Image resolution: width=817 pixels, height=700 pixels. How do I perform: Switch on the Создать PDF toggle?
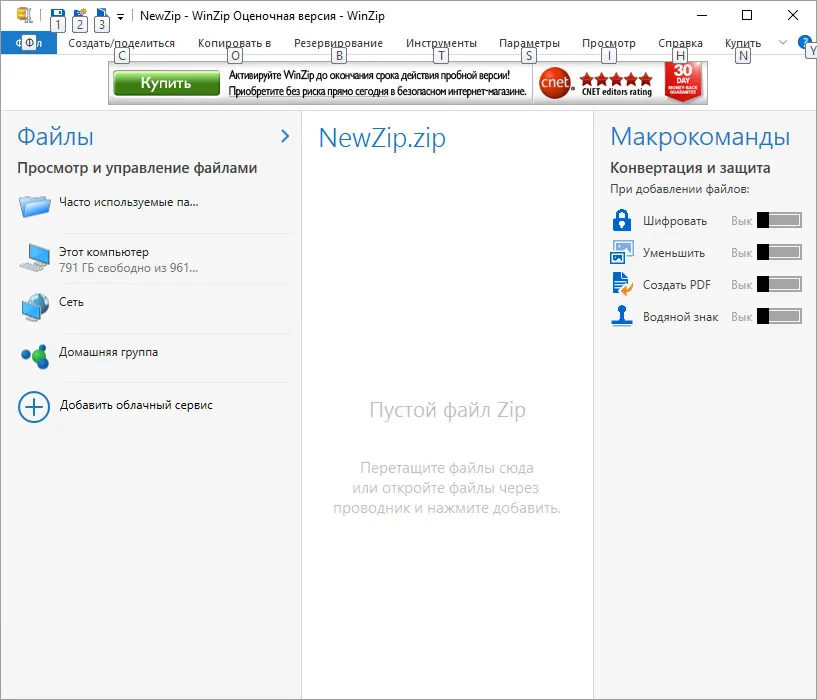point(779,285)
